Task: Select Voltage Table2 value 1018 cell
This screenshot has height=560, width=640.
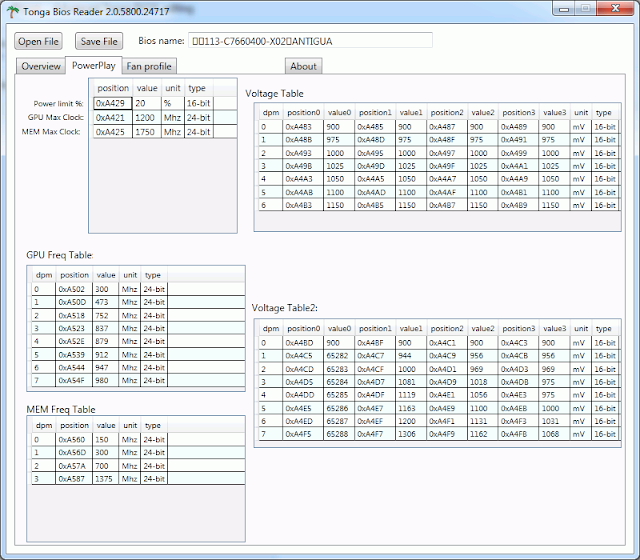Action: [482, 382]
